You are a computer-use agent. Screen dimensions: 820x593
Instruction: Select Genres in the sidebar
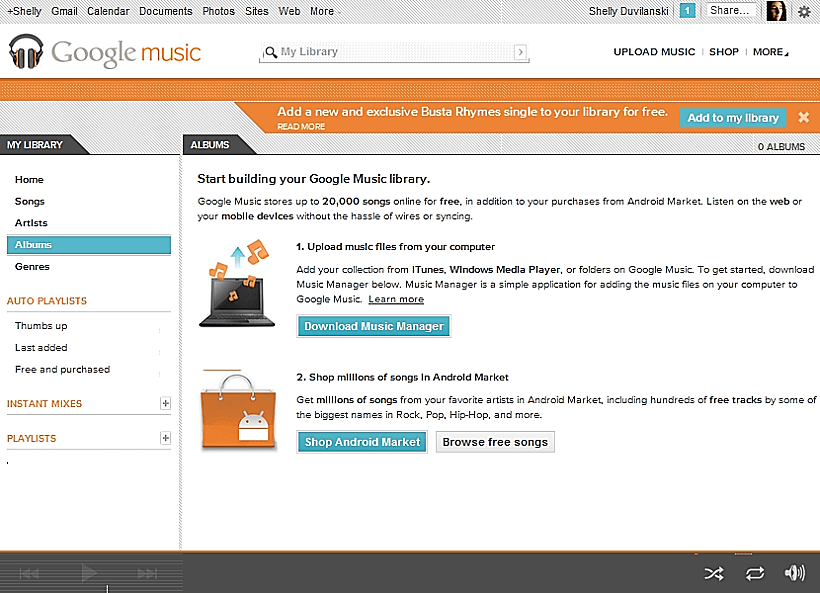tap(32, 267)
